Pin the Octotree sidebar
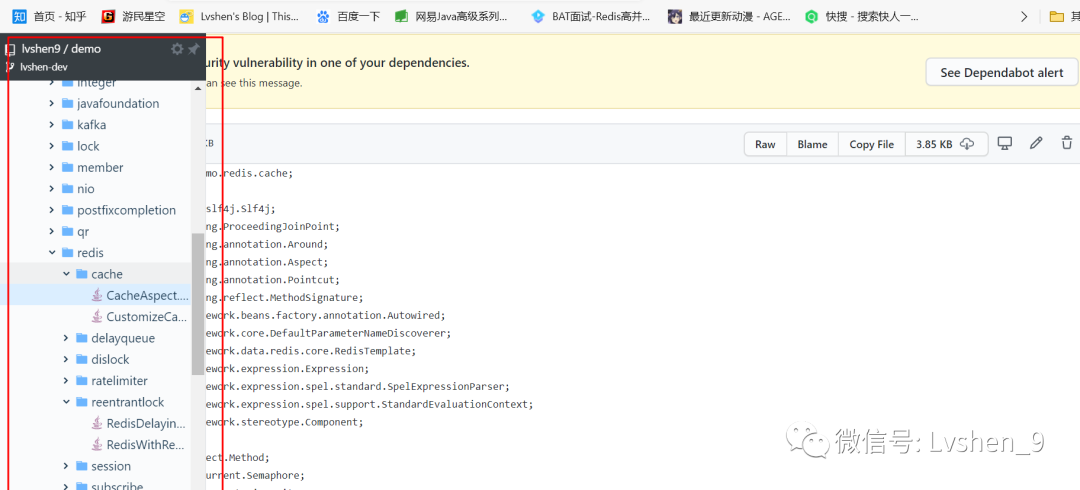 [x=194, y=49]
